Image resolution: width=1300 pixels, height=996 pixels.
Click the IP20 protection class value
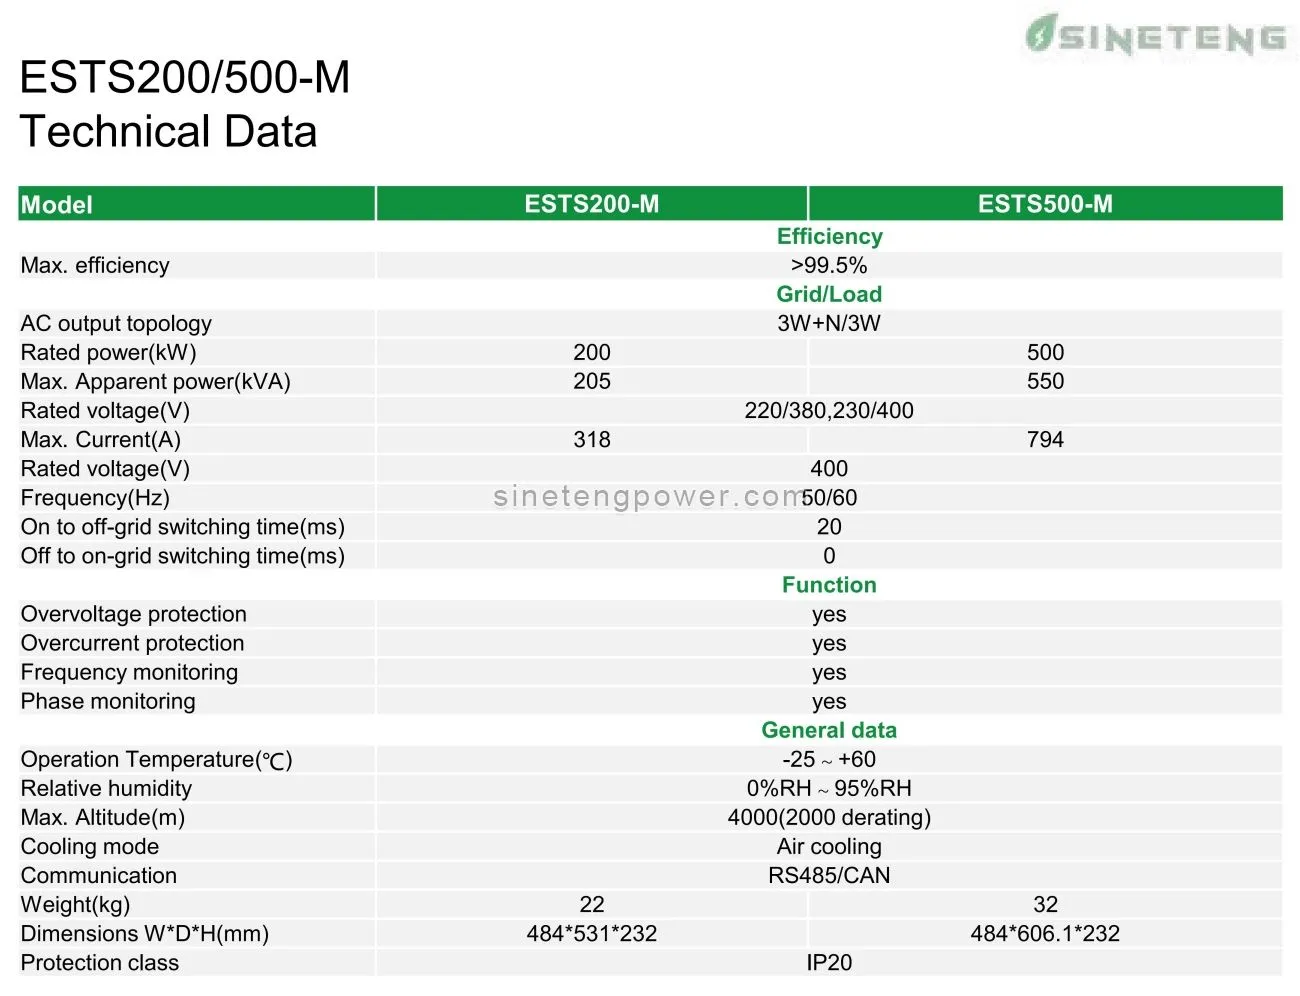pyautogui.click(x=829, y=962)
